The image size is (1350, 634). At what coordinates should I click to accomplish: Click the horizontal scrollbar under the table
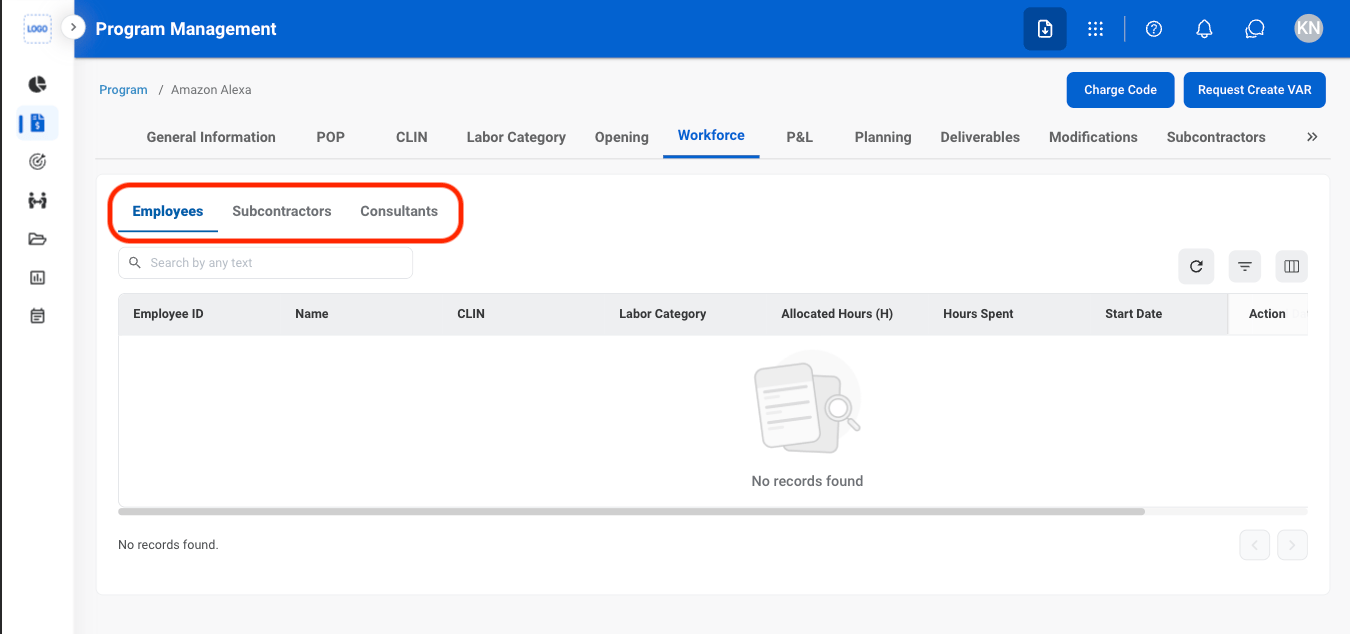pyautogui.click(x=631, y=511)
